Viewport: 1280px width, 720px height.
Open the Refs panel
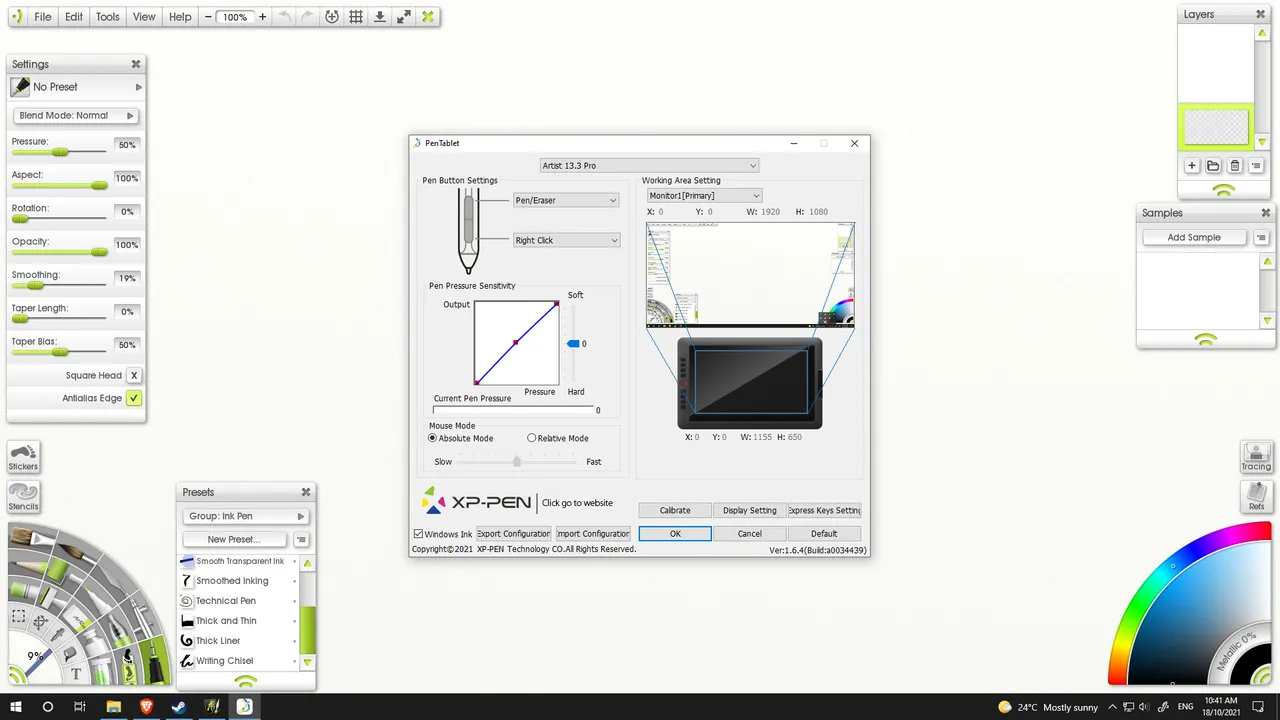1256,497
